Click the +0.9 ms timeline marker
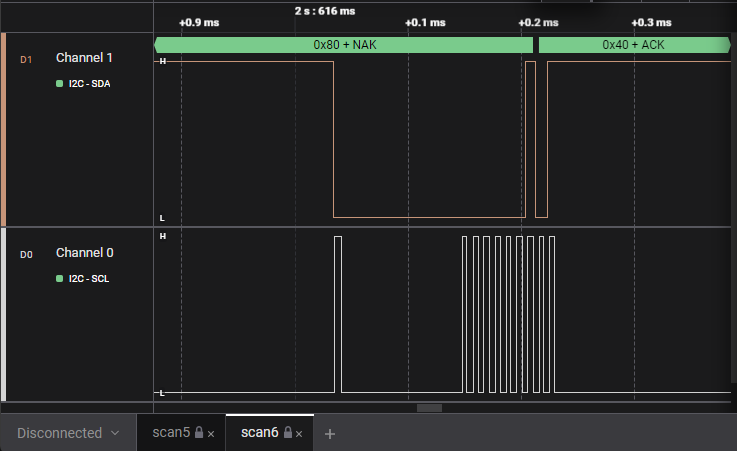Screen dimensions: 737x451 coord(198,22)
